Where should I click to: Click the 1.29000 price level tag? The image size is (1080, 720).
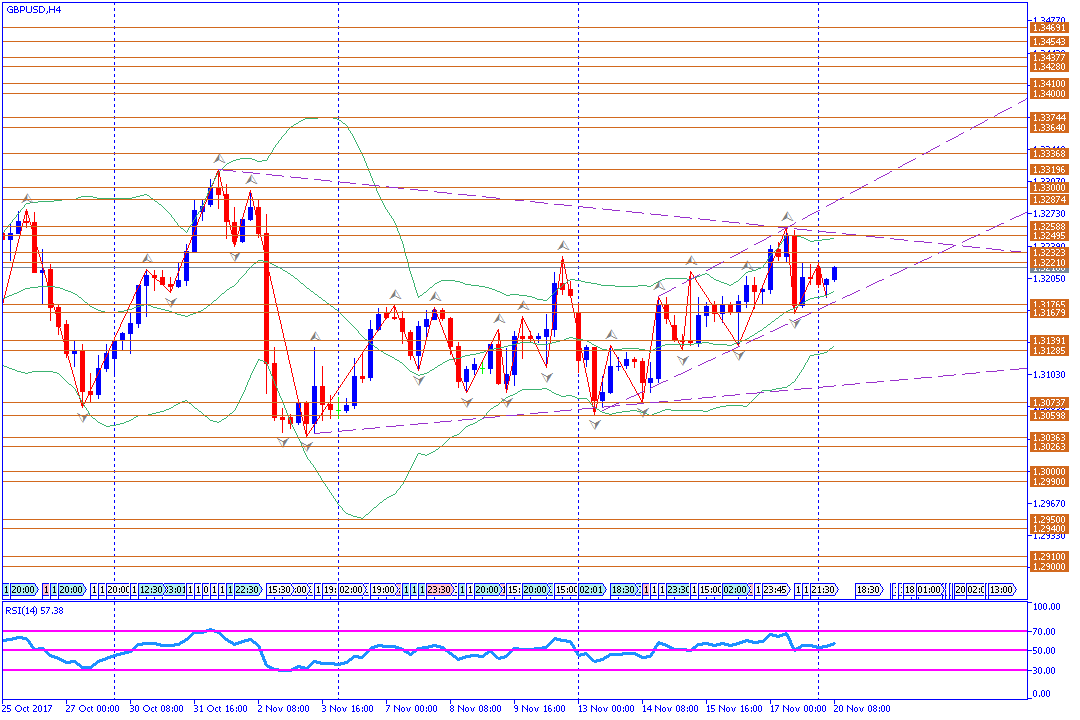click(1049, 566)
